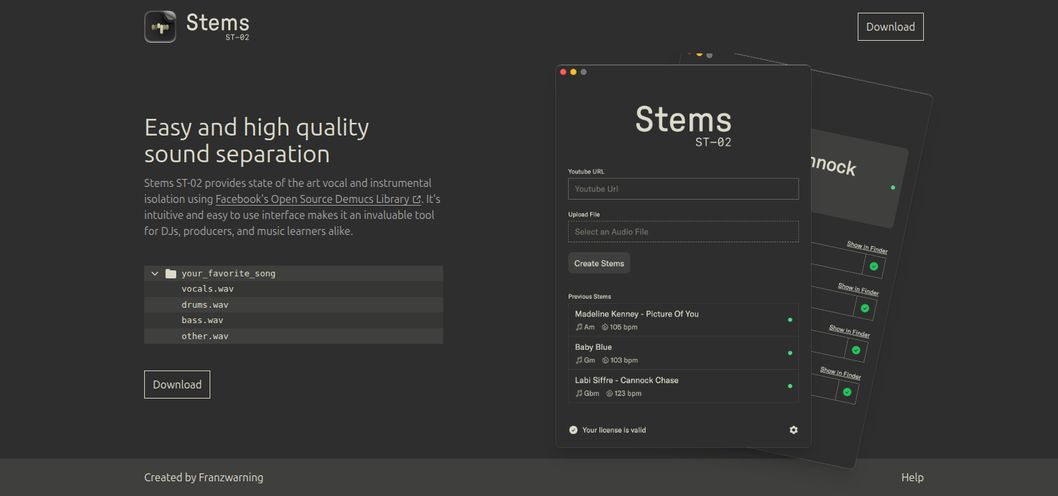
Task: Click the Stems app logo icon
Action: [x=160, y=27]
